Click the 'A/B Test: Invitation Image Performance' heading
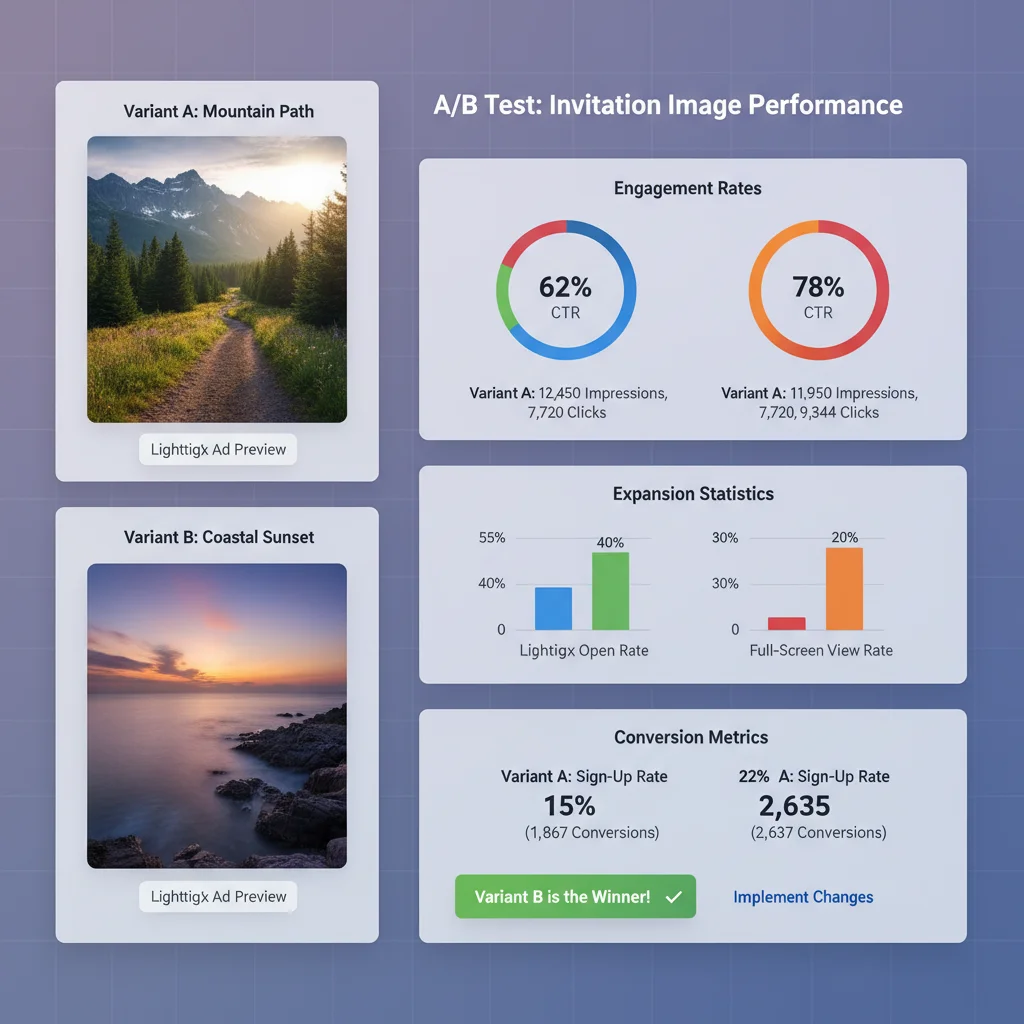 pyautogui.click(x=668, y=104)
